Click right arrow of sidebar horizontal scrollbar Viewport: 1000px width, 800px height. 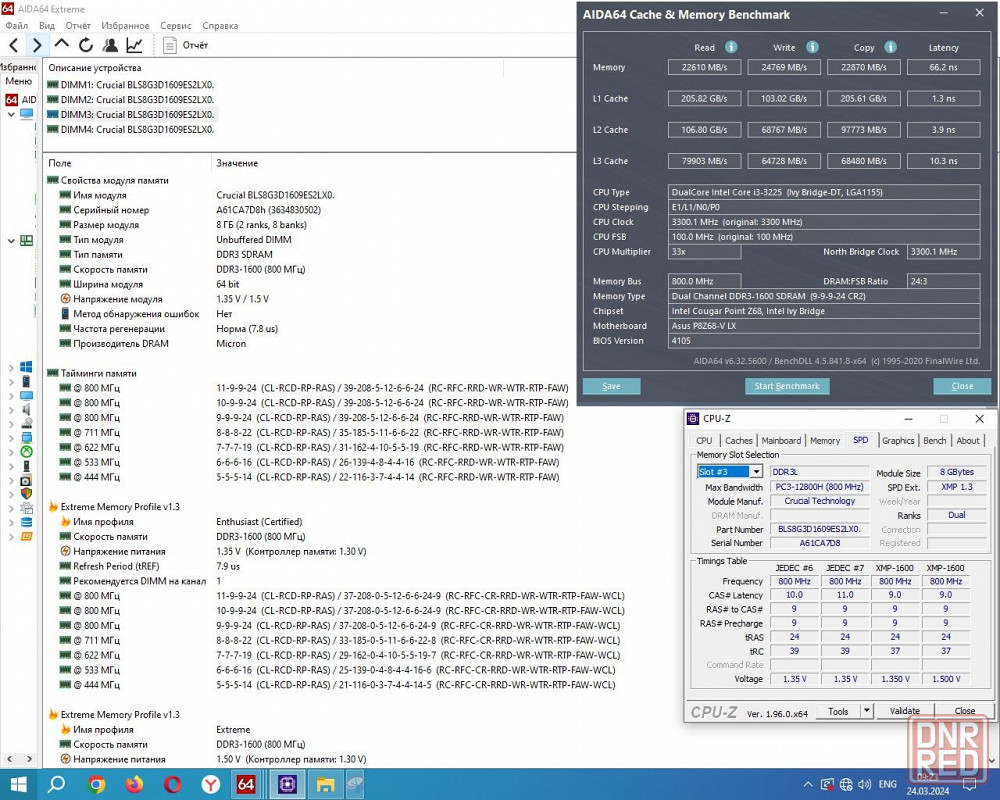[29, 759]
